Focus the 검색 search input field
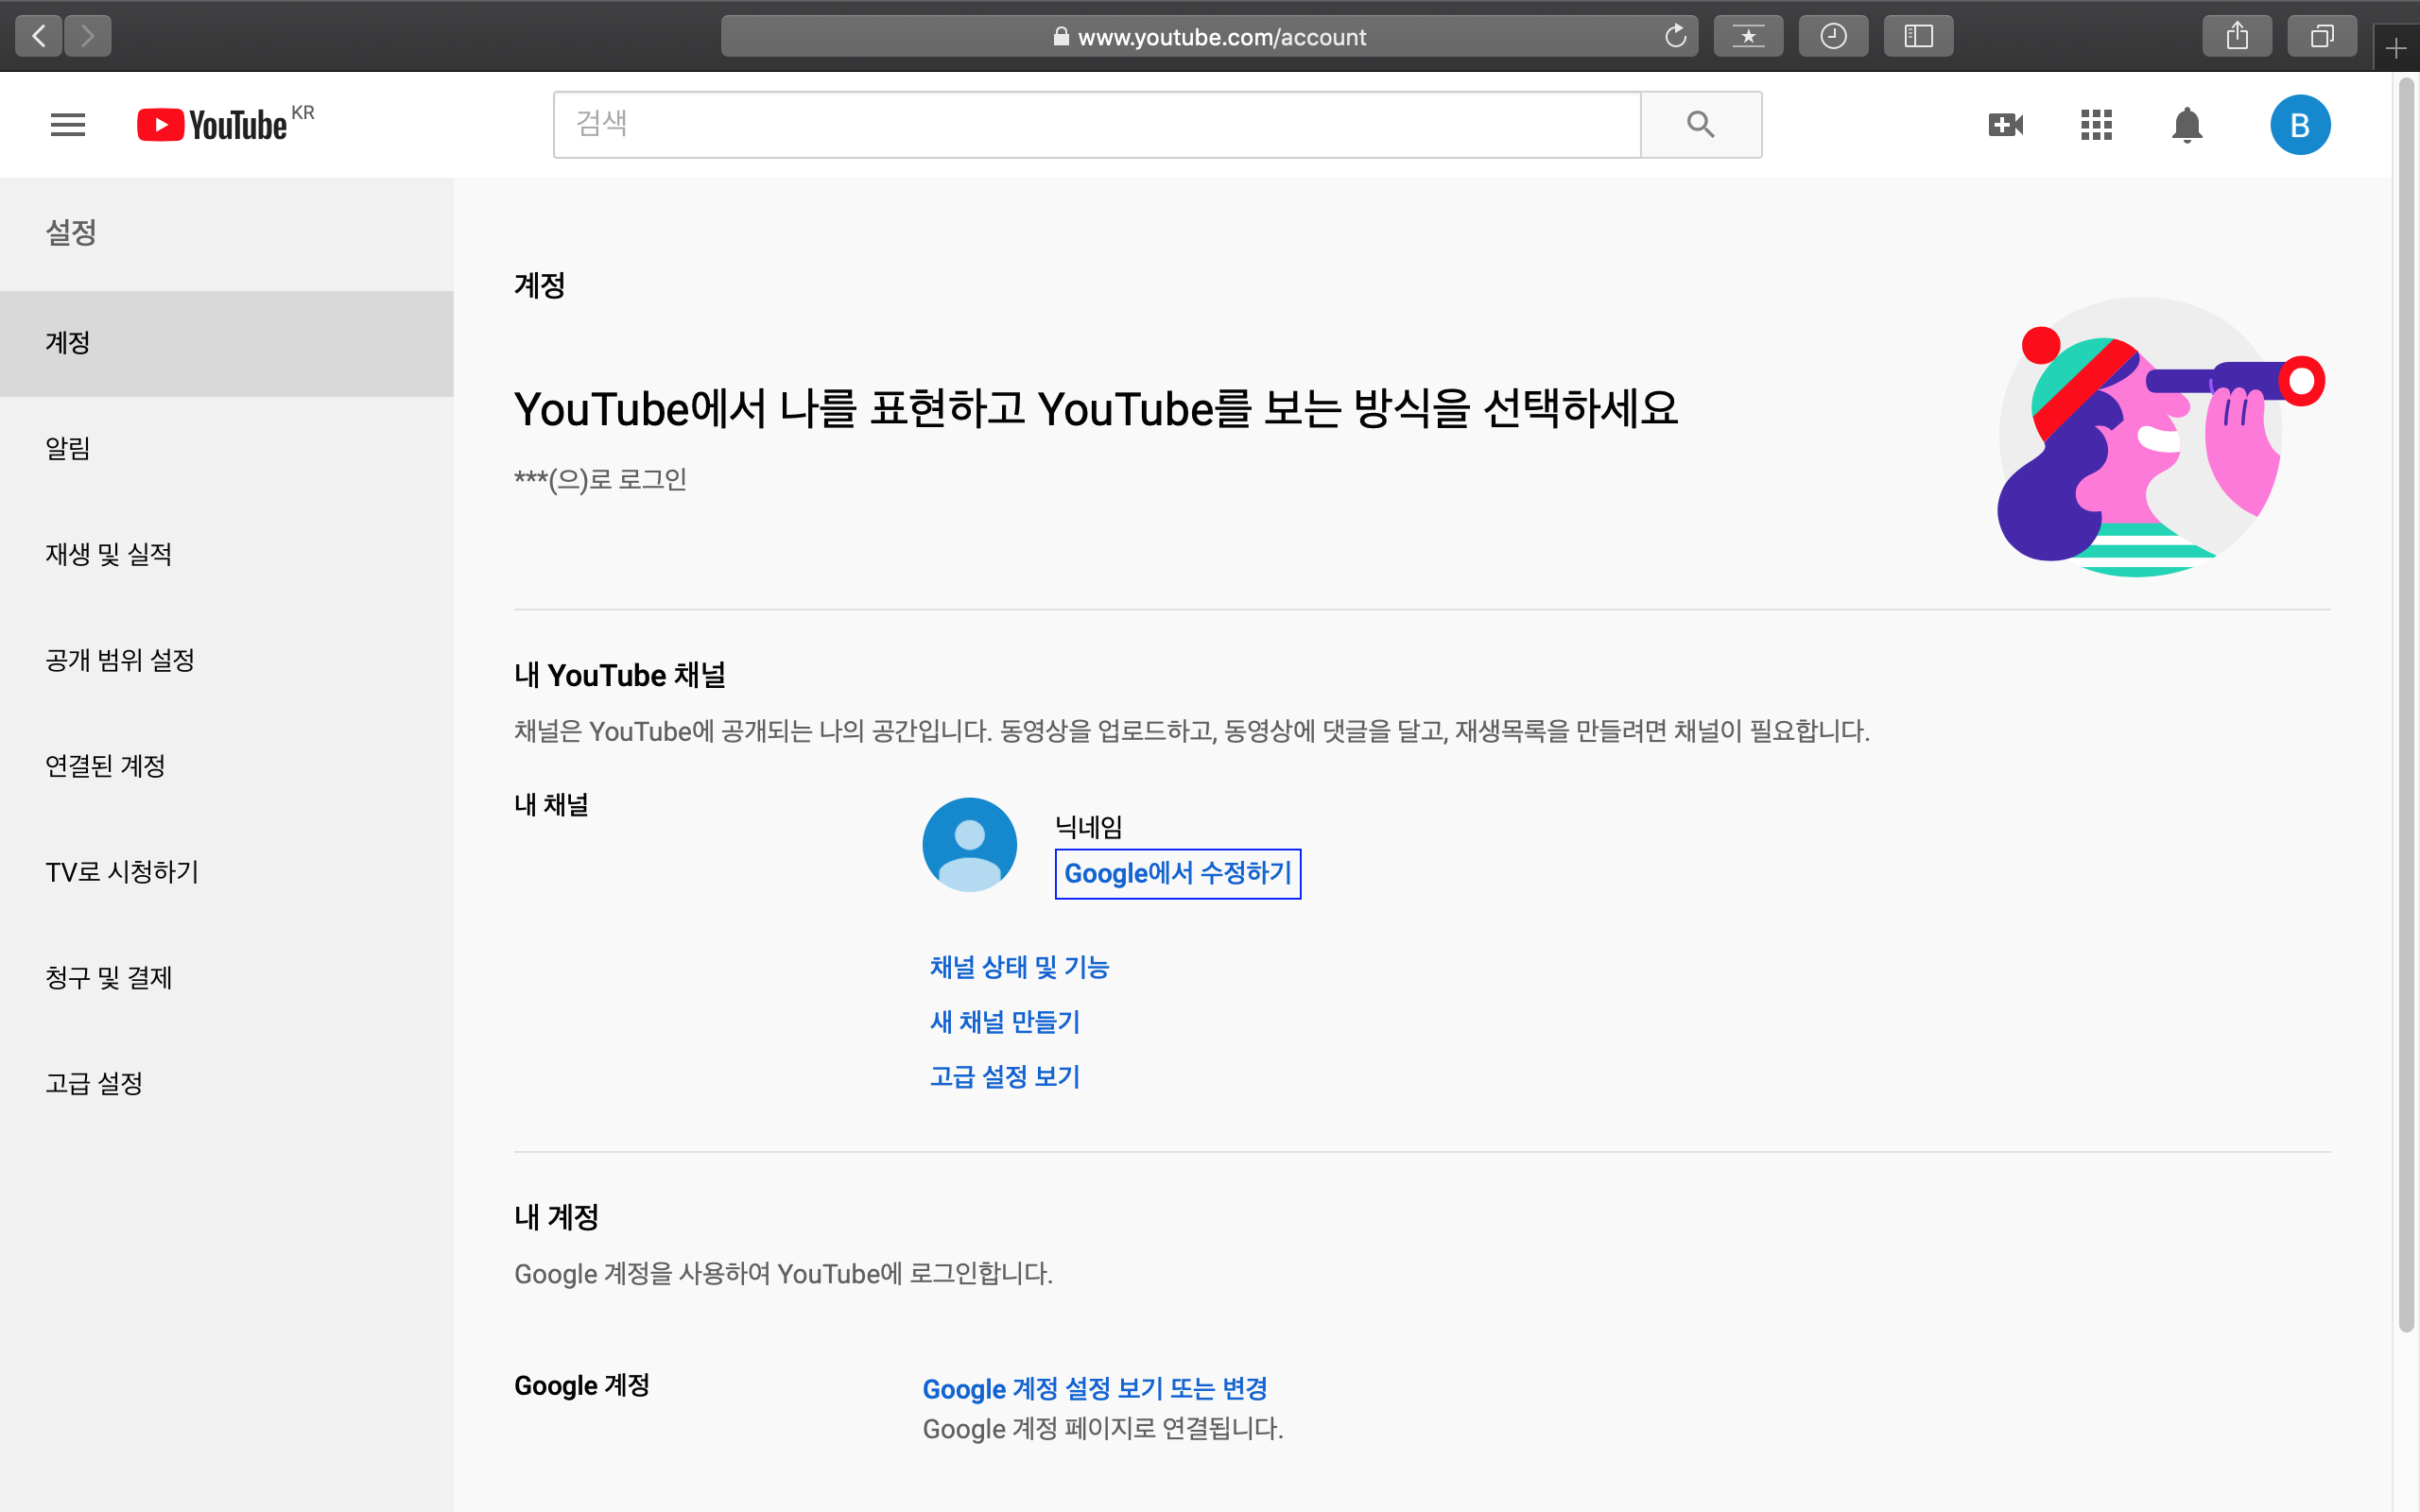 (x=1096, y=125)
